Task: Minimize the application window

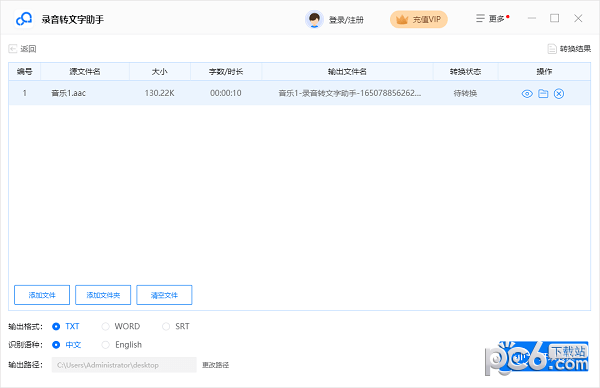Action: 532,18
